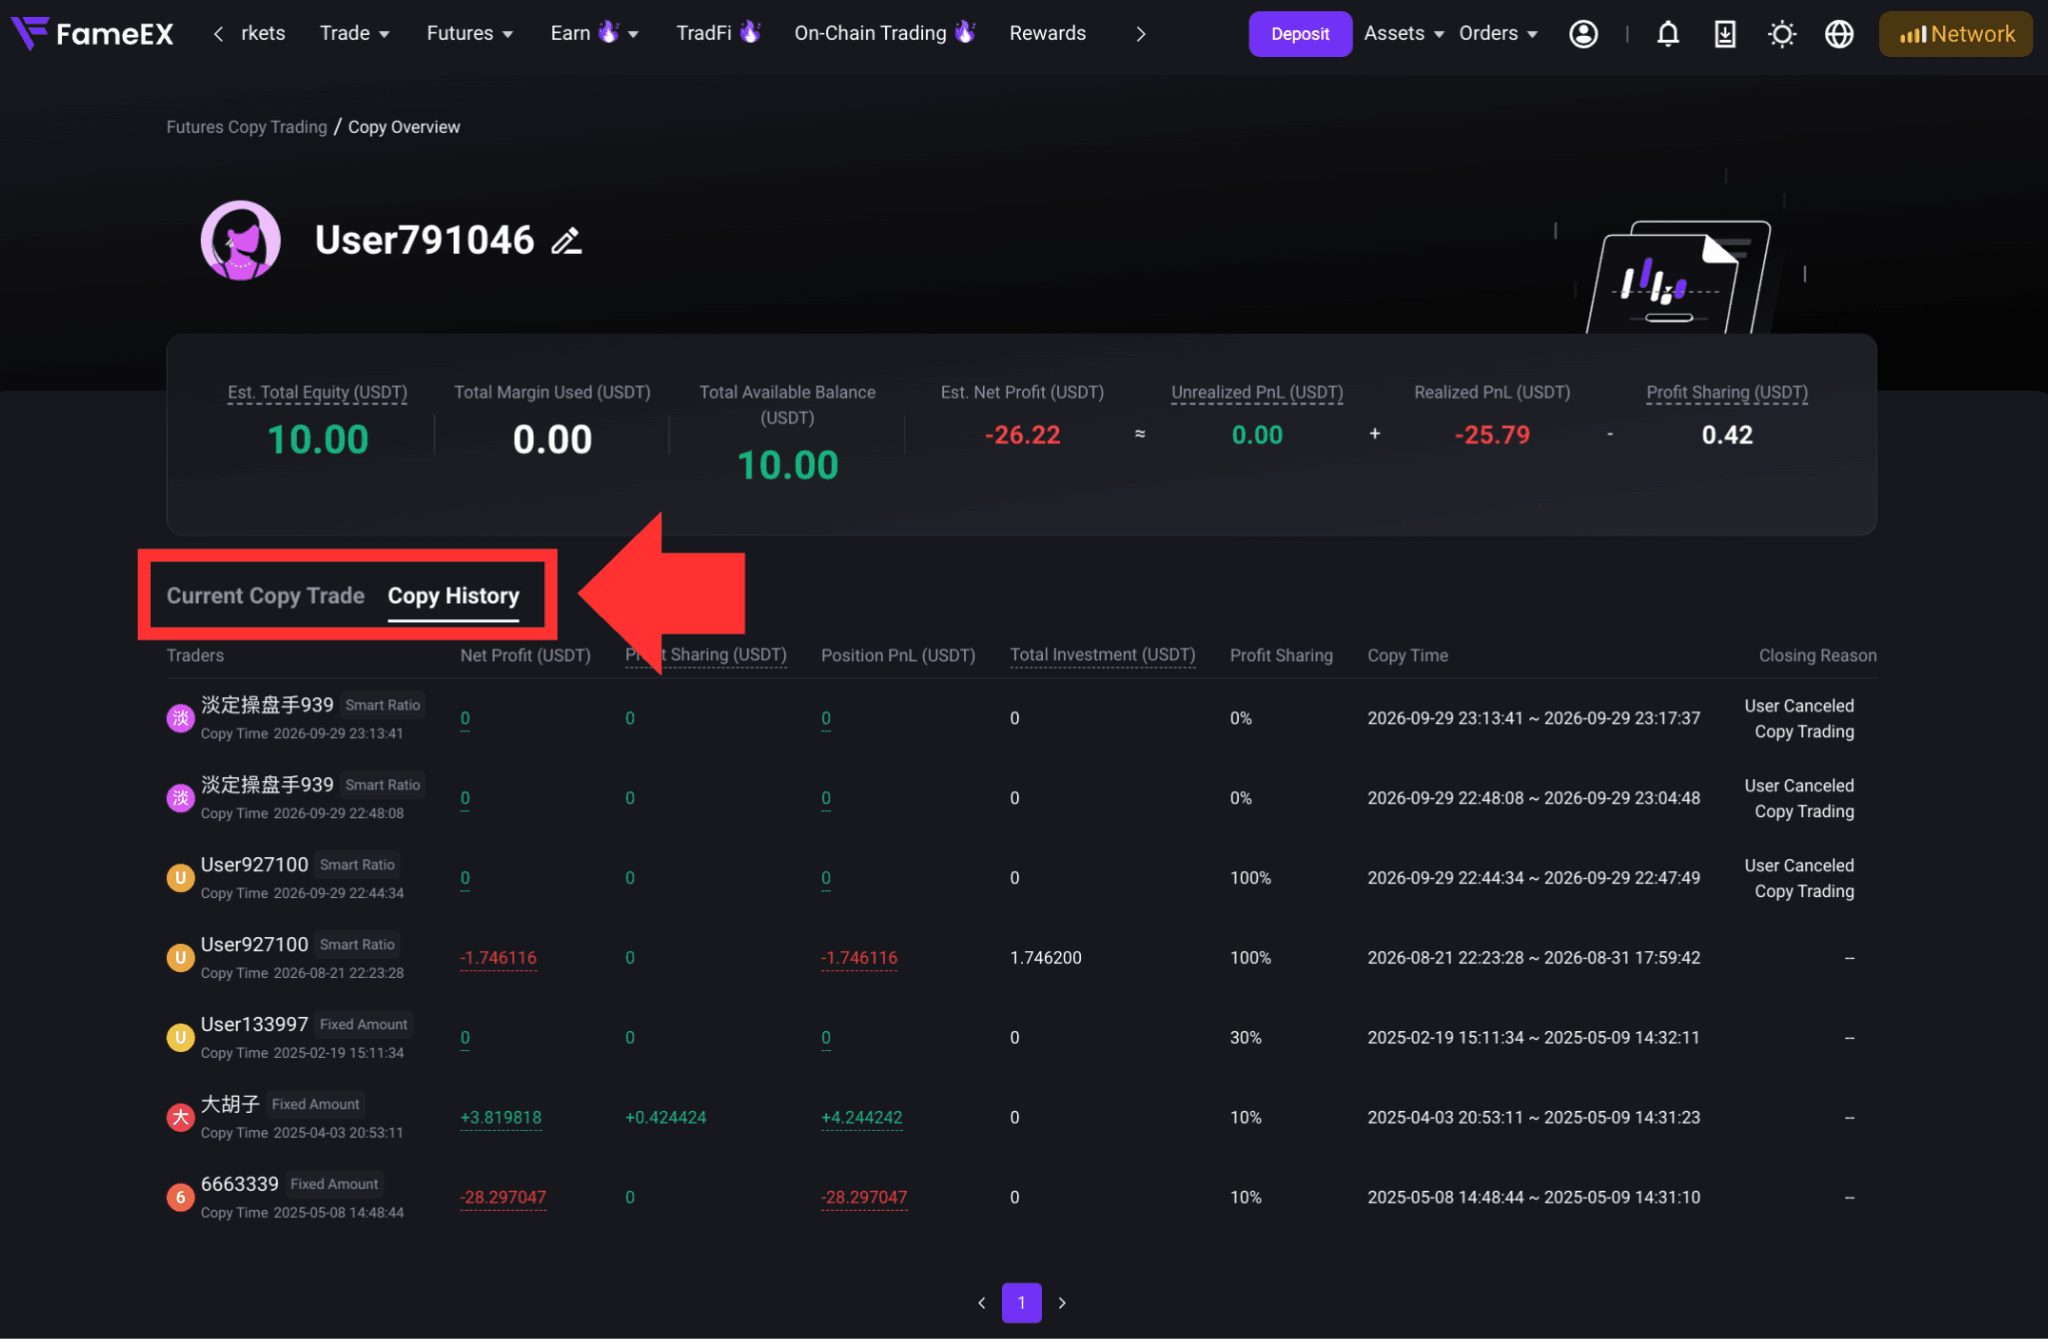Open the notifications bell icon
2048x1339 pixels.
tap(1667, 34)
